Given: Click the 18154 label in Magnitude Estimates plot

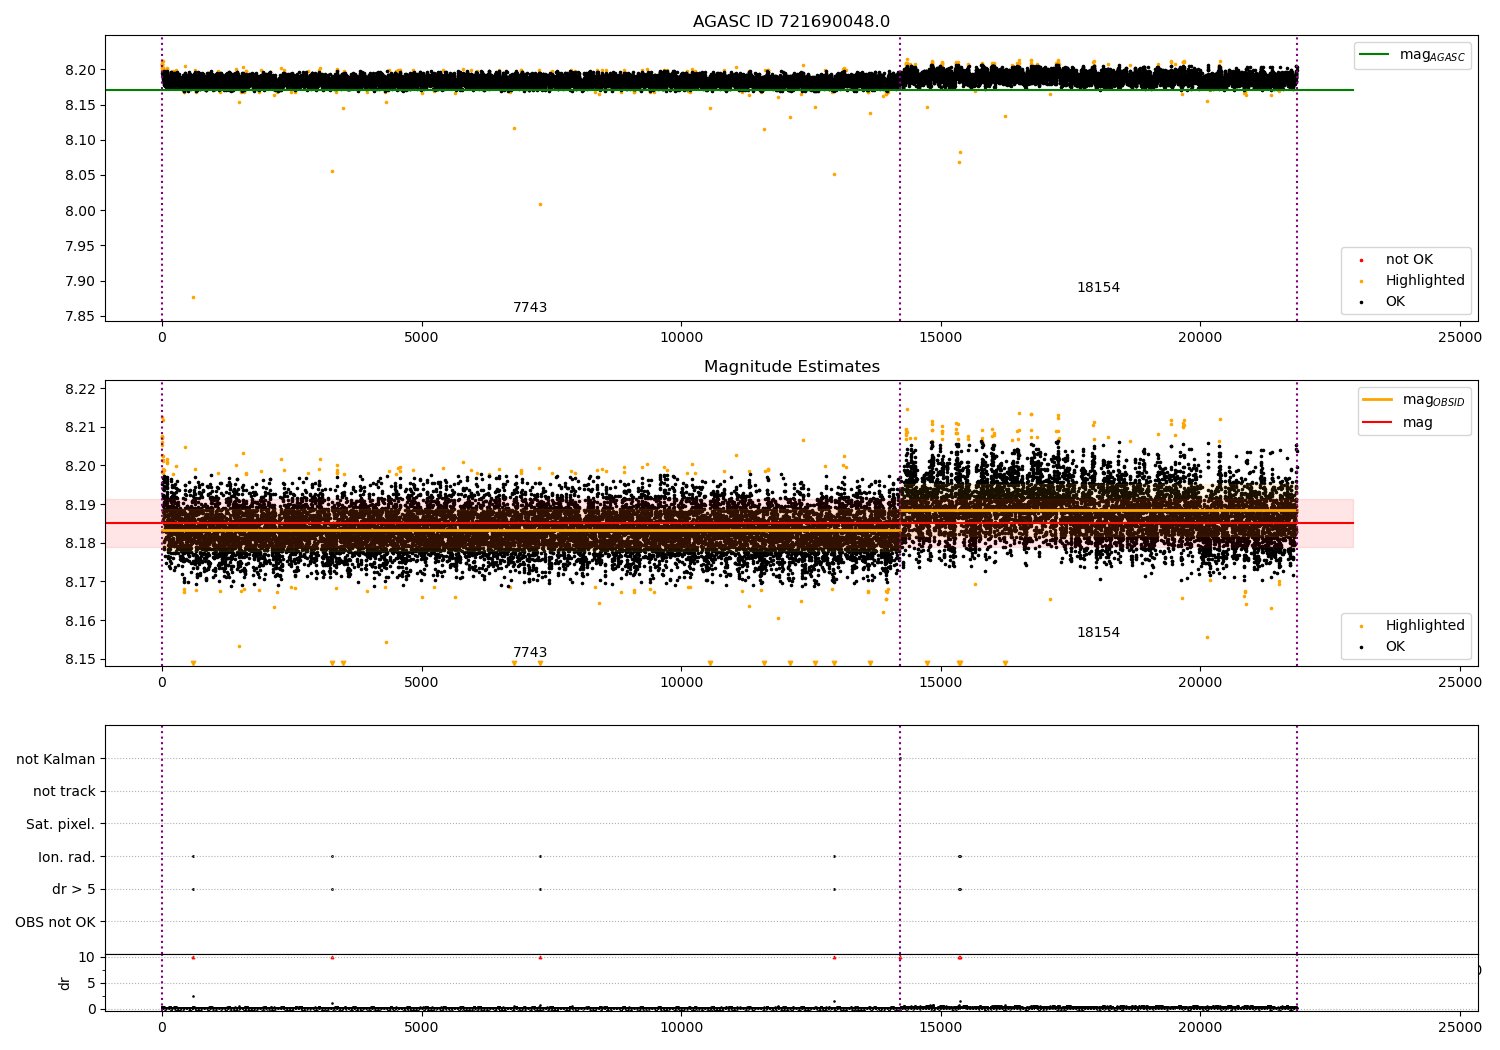Looking at the screenshot, I should point(1098,633).
